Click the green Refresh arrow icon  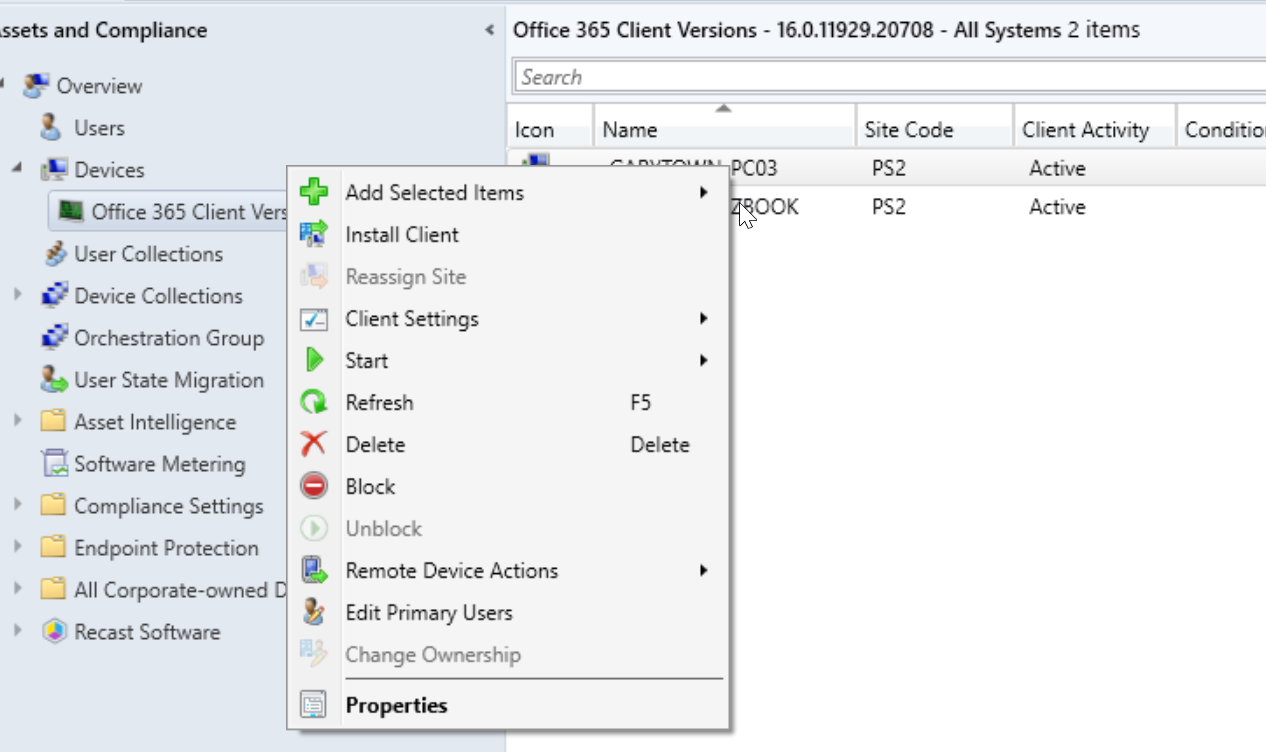314,402
